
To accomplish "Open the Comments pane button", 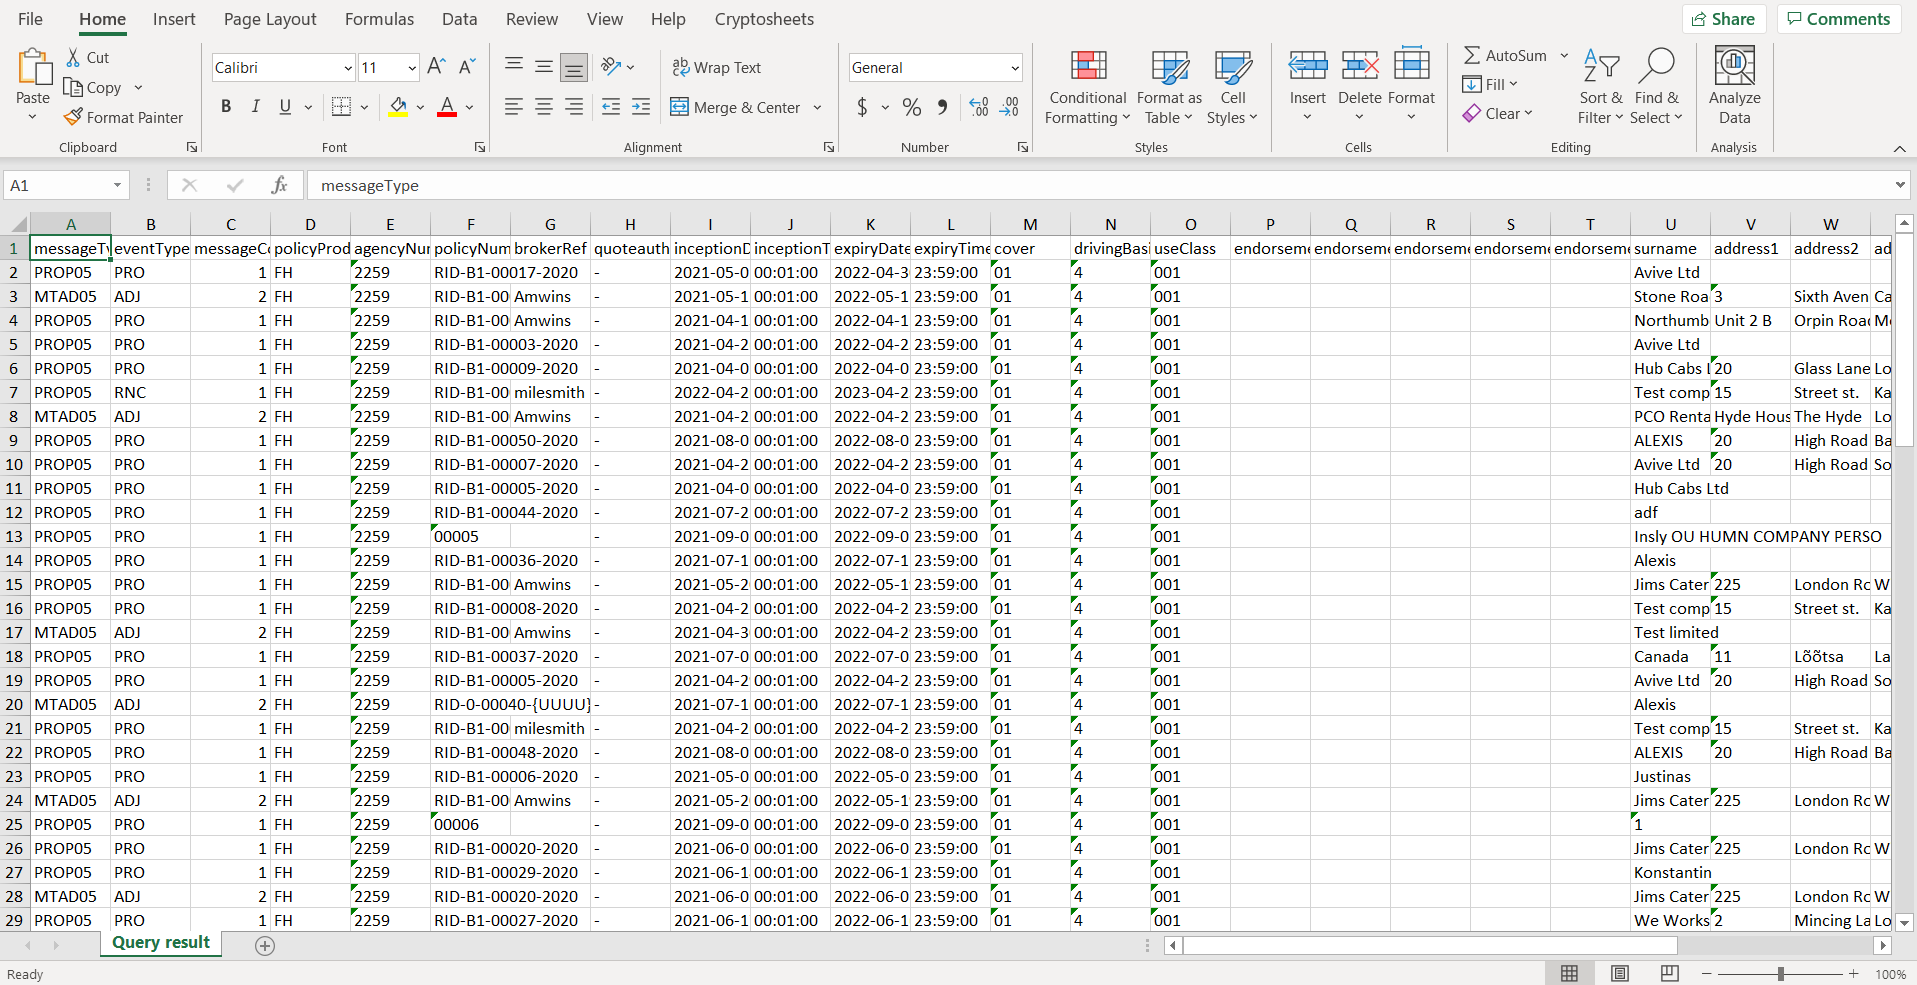I will pos(1838,19).
